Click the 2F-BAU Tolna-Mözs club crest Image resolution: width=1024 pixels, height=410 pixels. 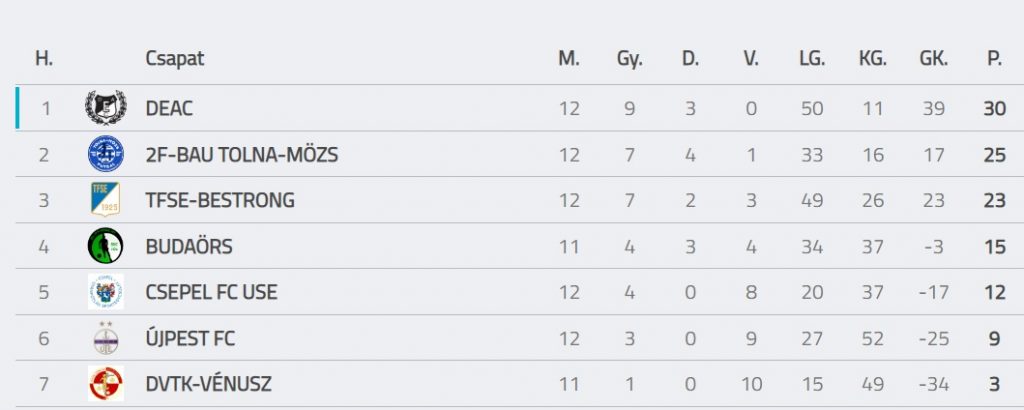(x=105, y=154)
